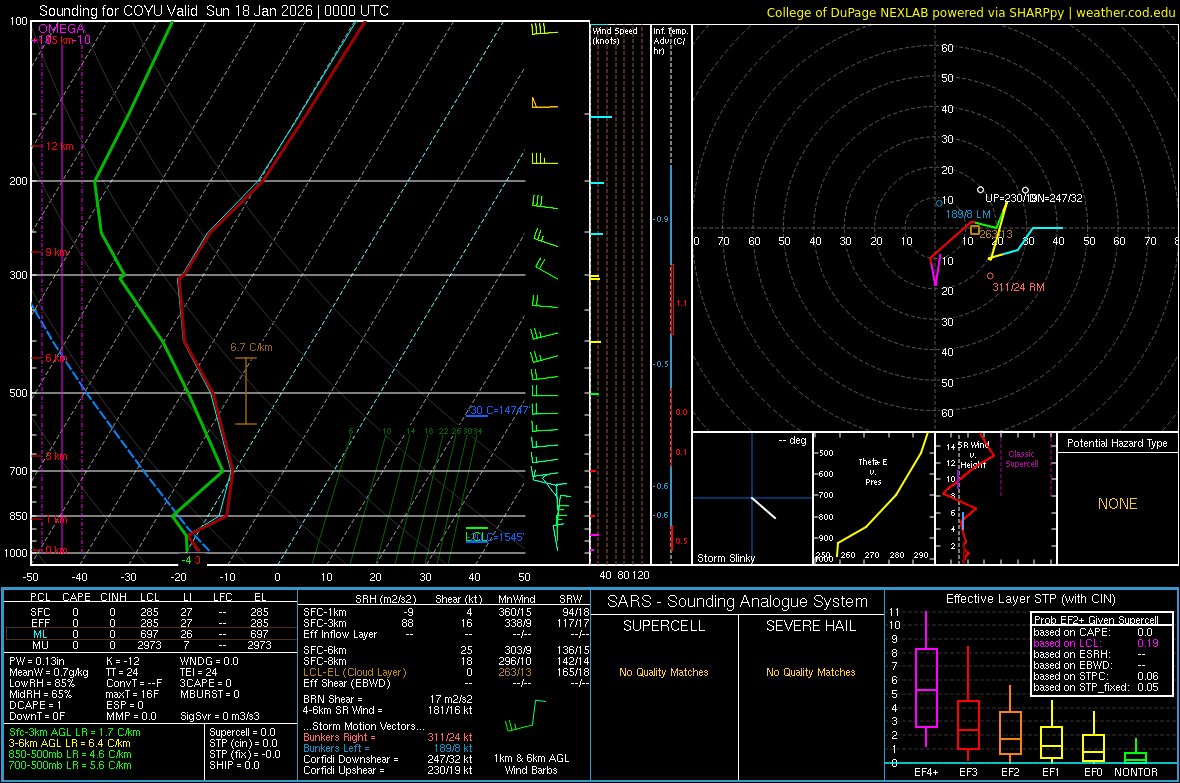The height and width of the screenshot is (783, 1180).
Task: Click the '12 km' height marker
Action: pyautogui.click(x=59, y=146)
